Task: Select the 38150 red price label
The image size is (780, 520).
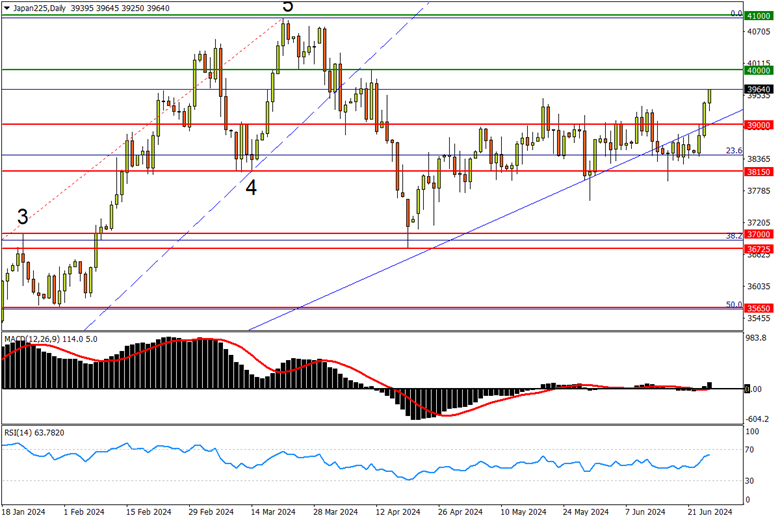Action: pos(759,172)
